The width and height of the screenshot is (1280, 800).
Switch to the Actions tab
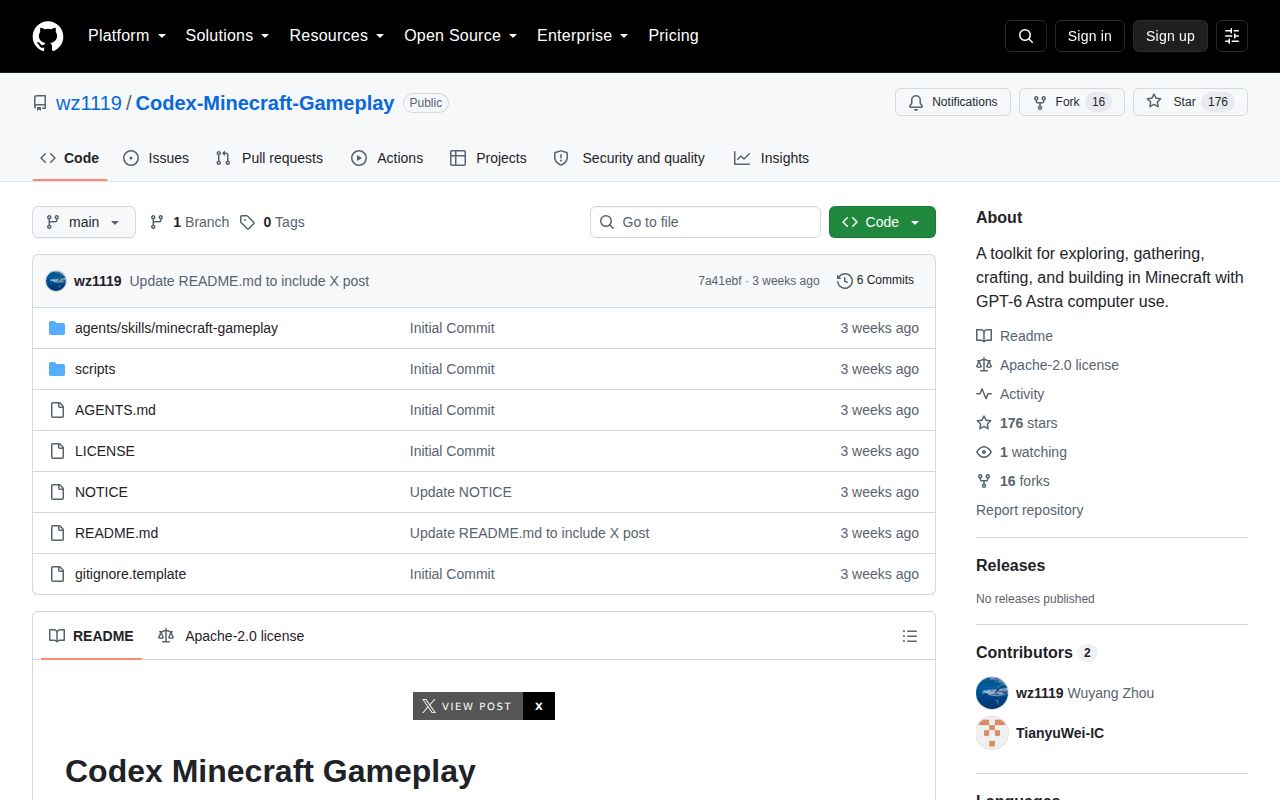387,158
